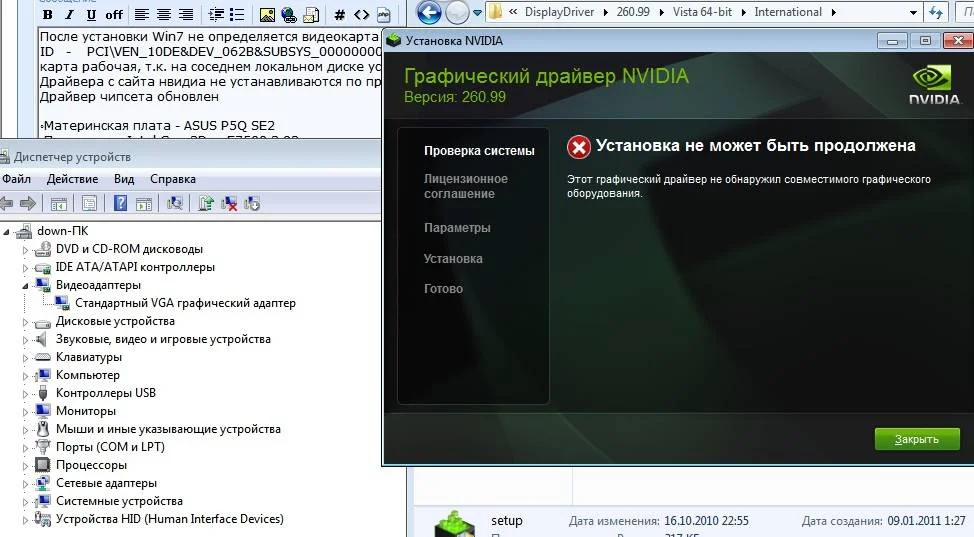974x537 pixels.
Task: Select the Контроллеры USB tree item
Action: pos(106,393)
